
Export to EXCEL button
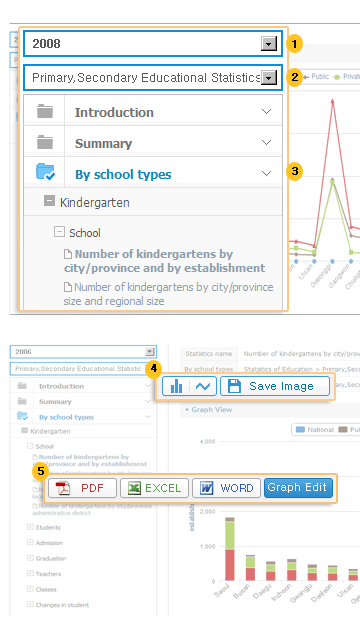(154, 488)
